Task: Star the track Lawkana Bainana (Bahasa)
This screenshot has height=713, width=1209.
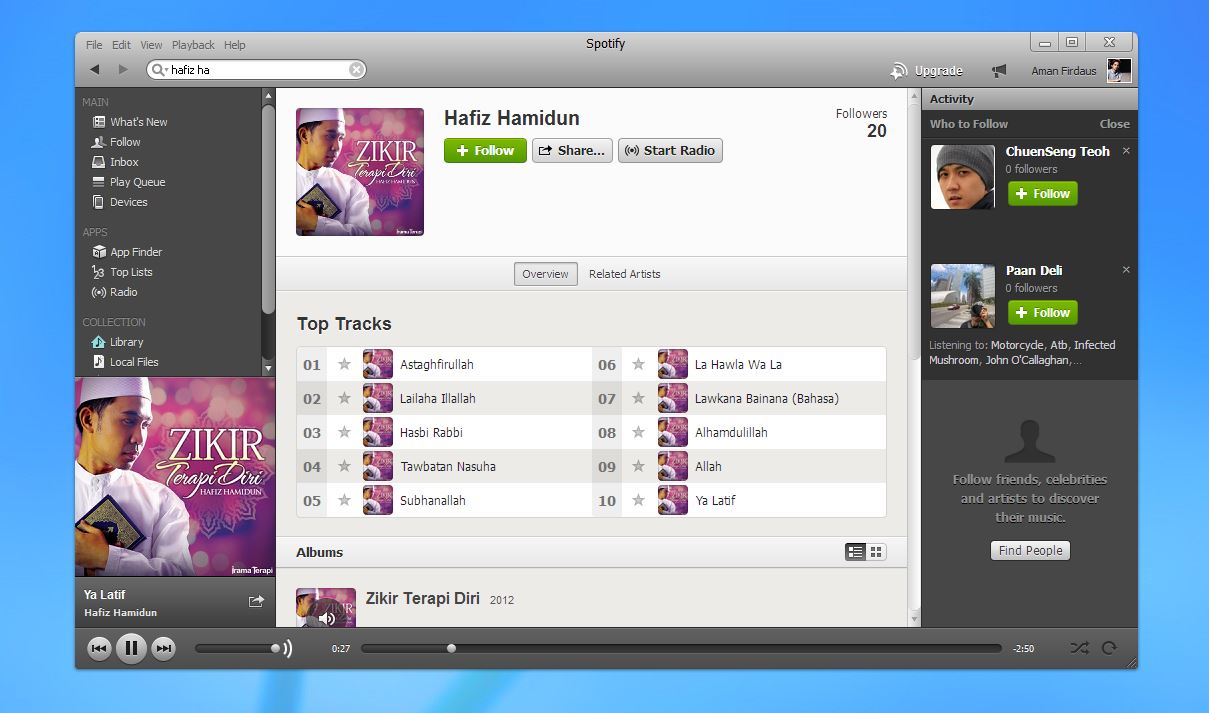Action: tap(638, 398)
